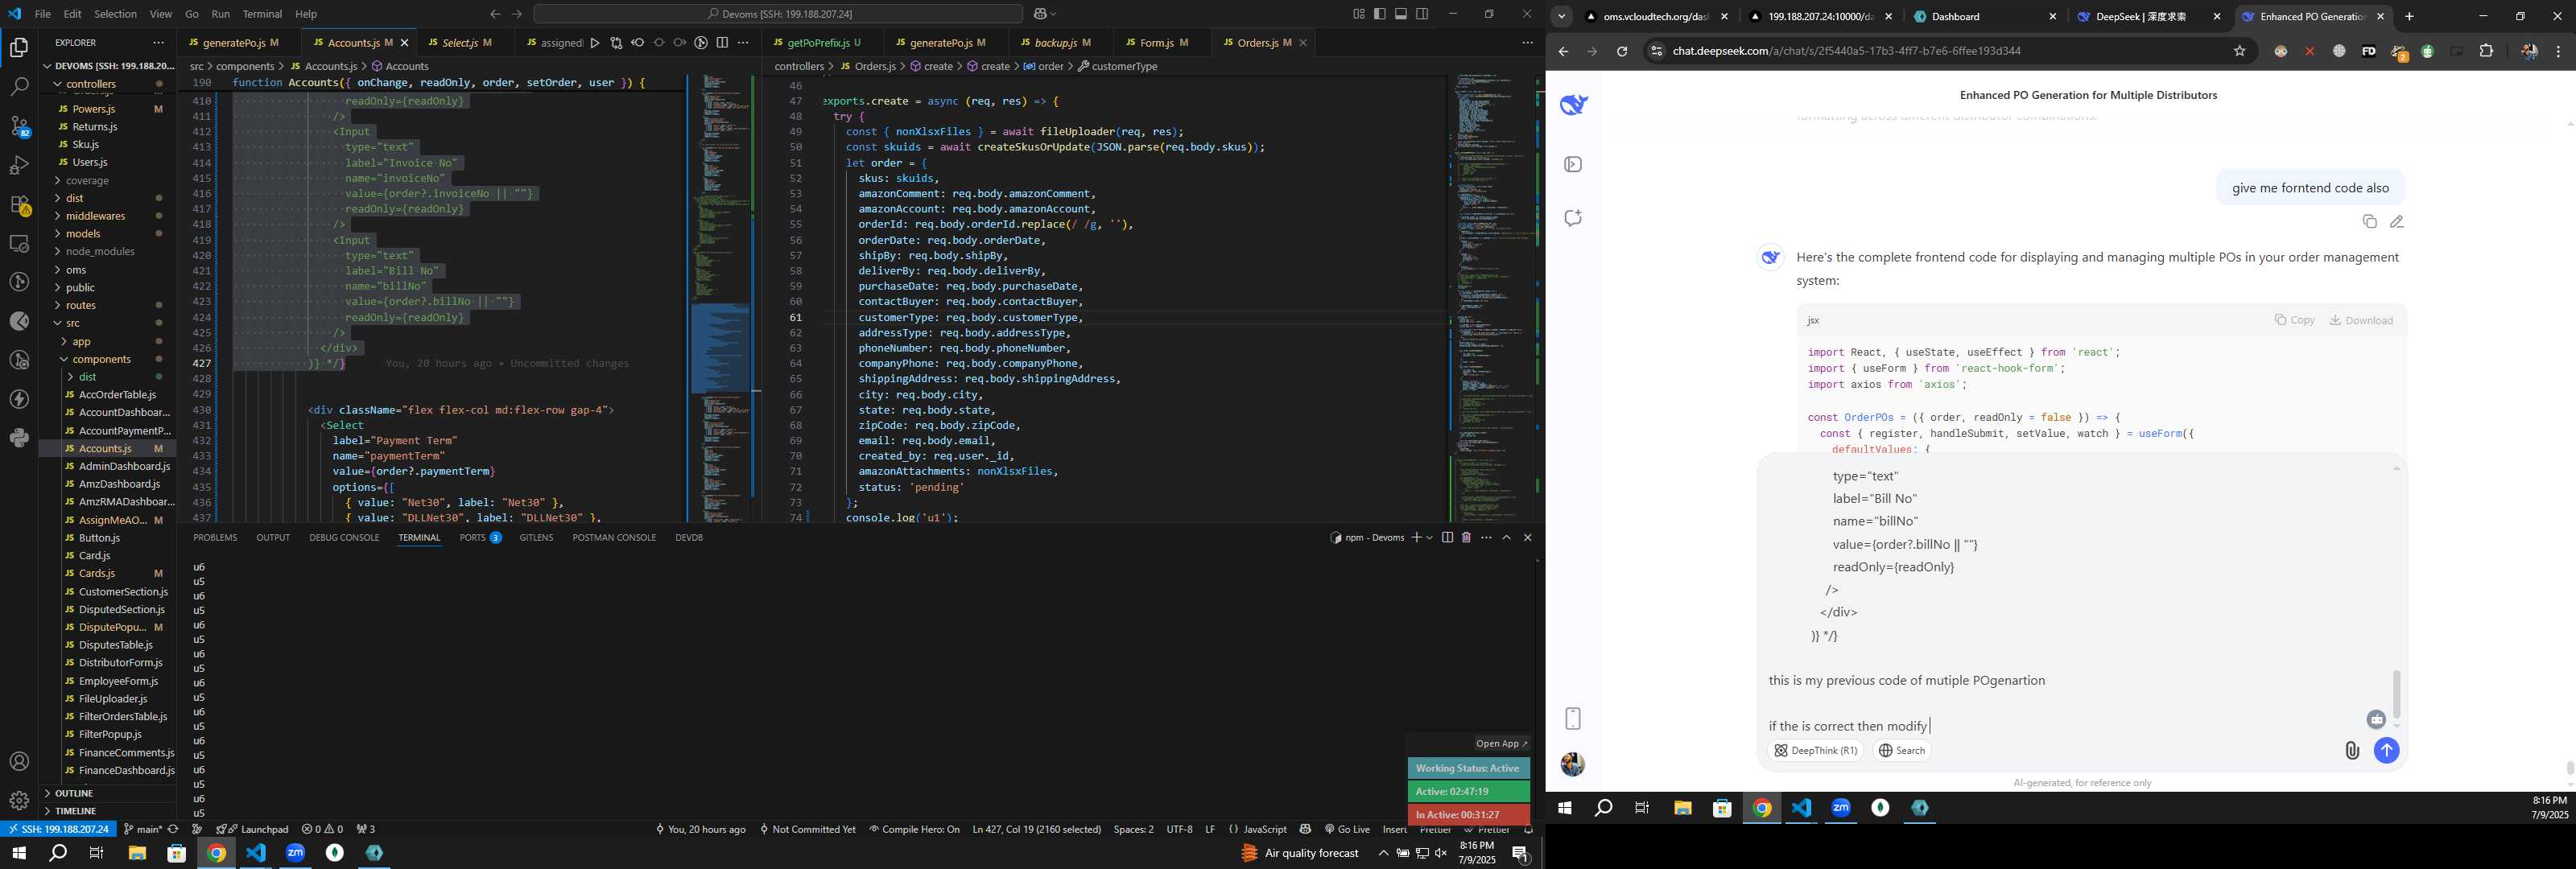Reload the Chrome page

[x=1622, y=51]
